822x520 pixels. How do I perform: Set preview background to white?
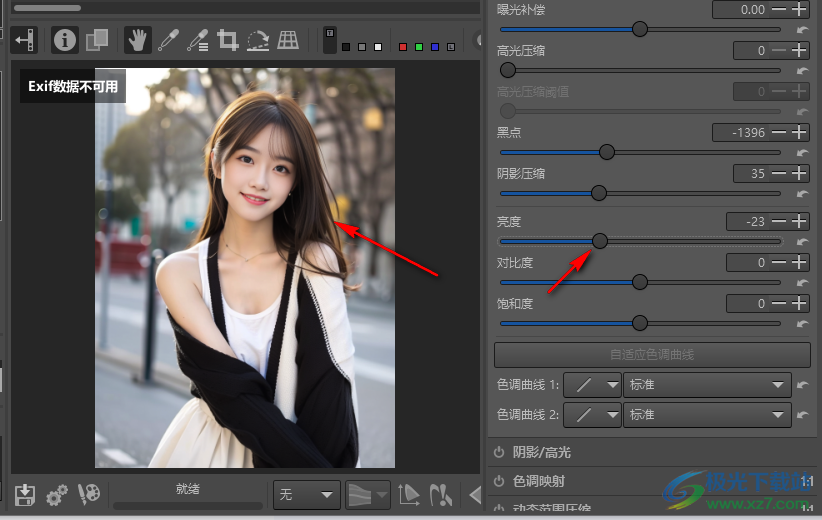pos(378,47)
